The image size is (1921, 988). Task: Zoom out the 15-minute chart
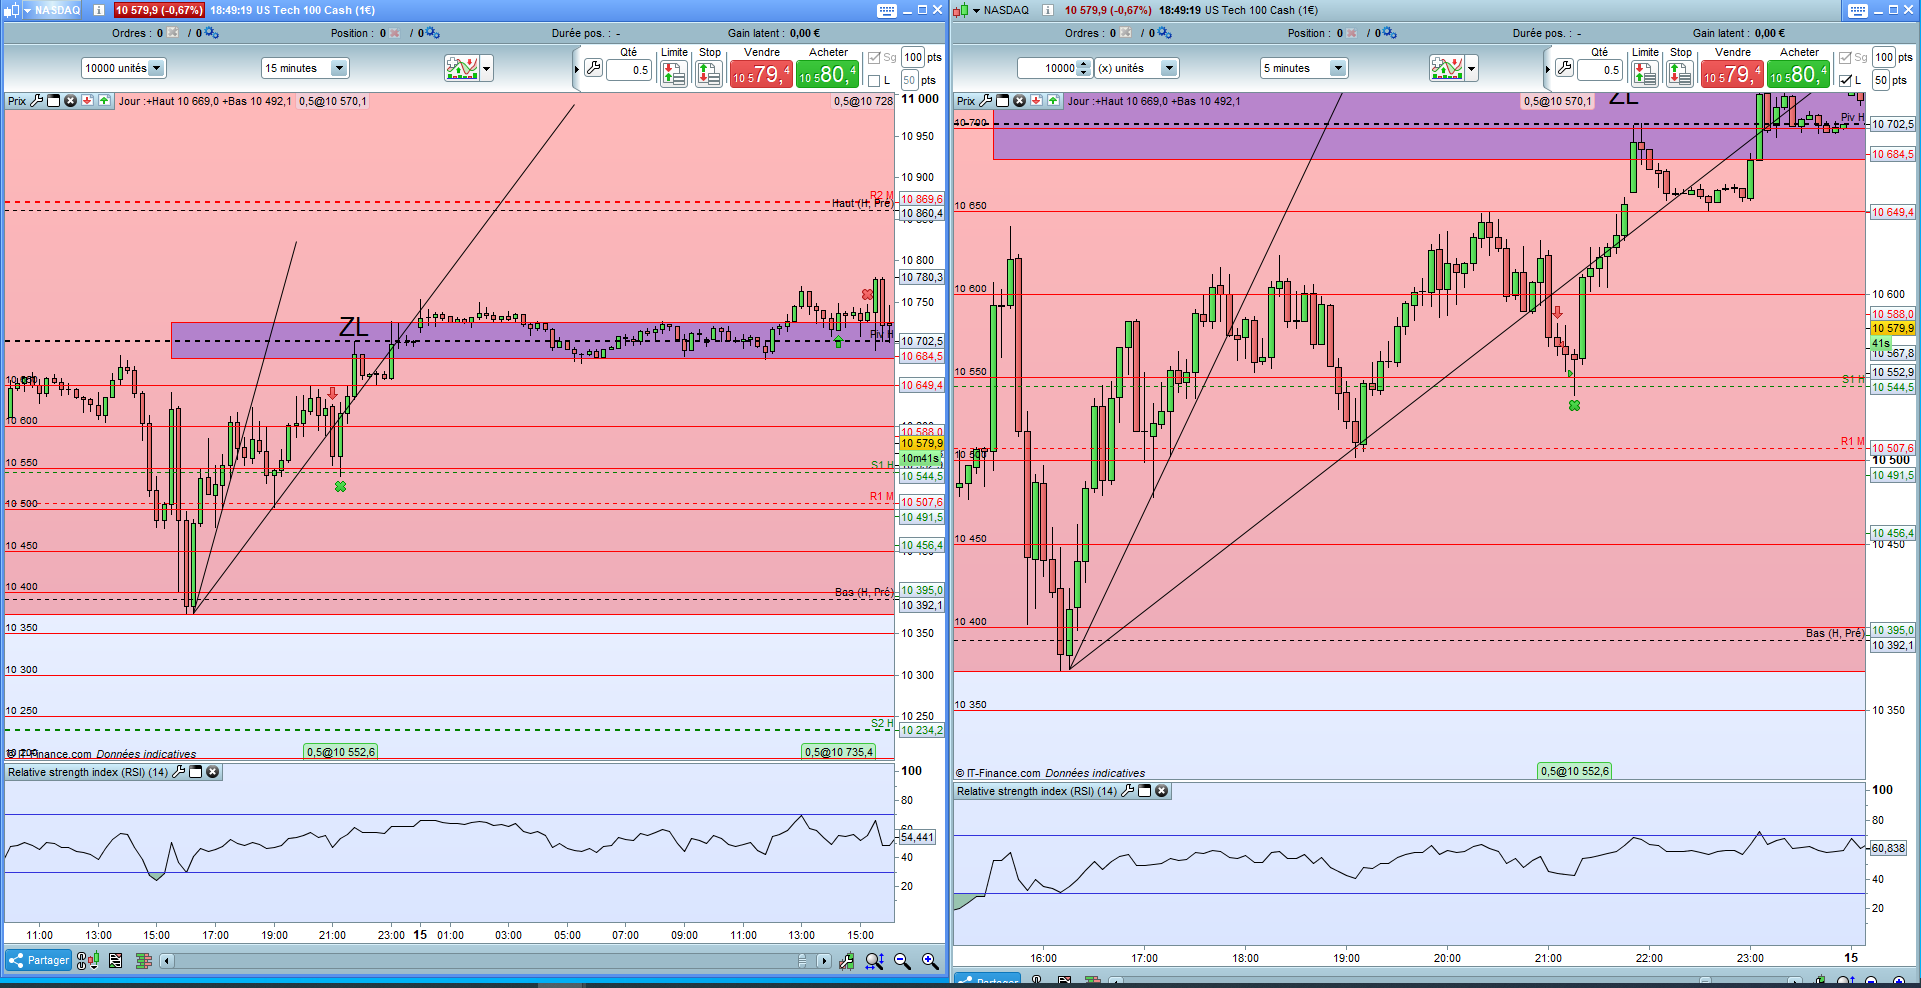coord(902,961)
